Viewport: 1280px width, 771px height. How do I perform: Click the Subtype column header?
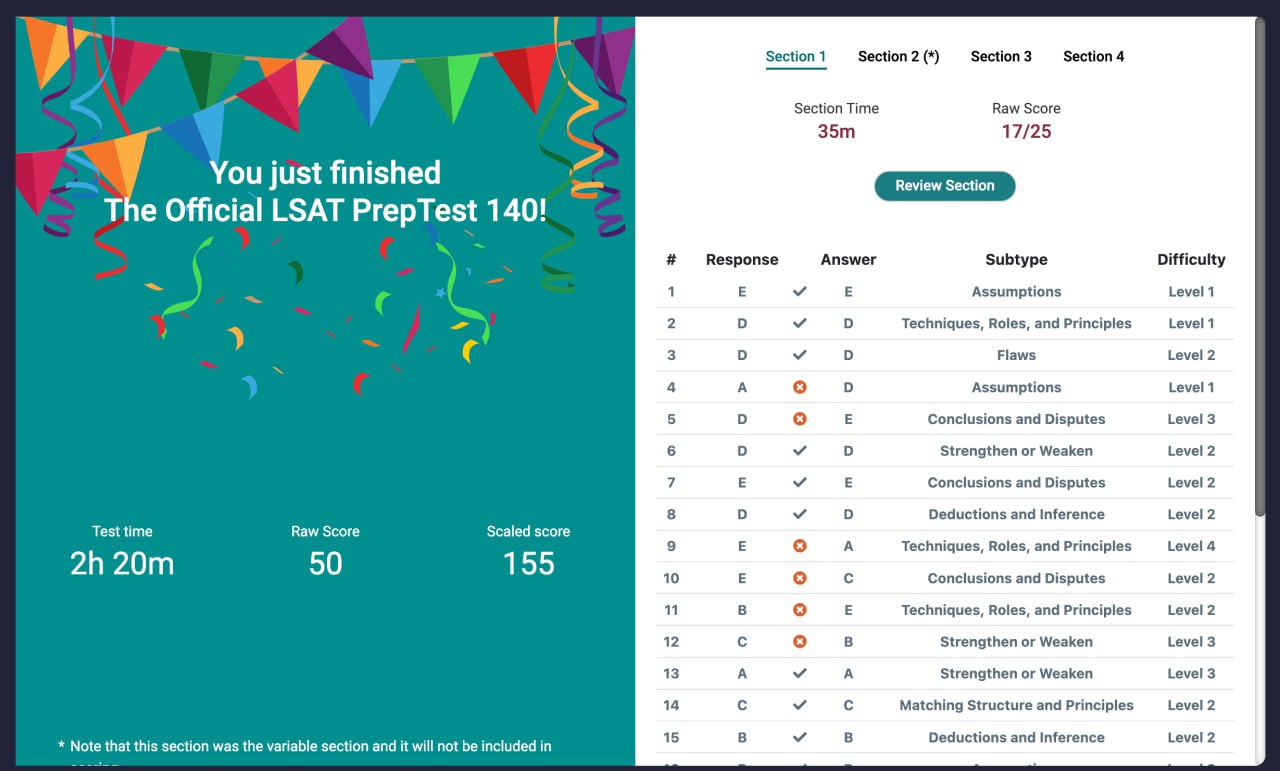1016,260
